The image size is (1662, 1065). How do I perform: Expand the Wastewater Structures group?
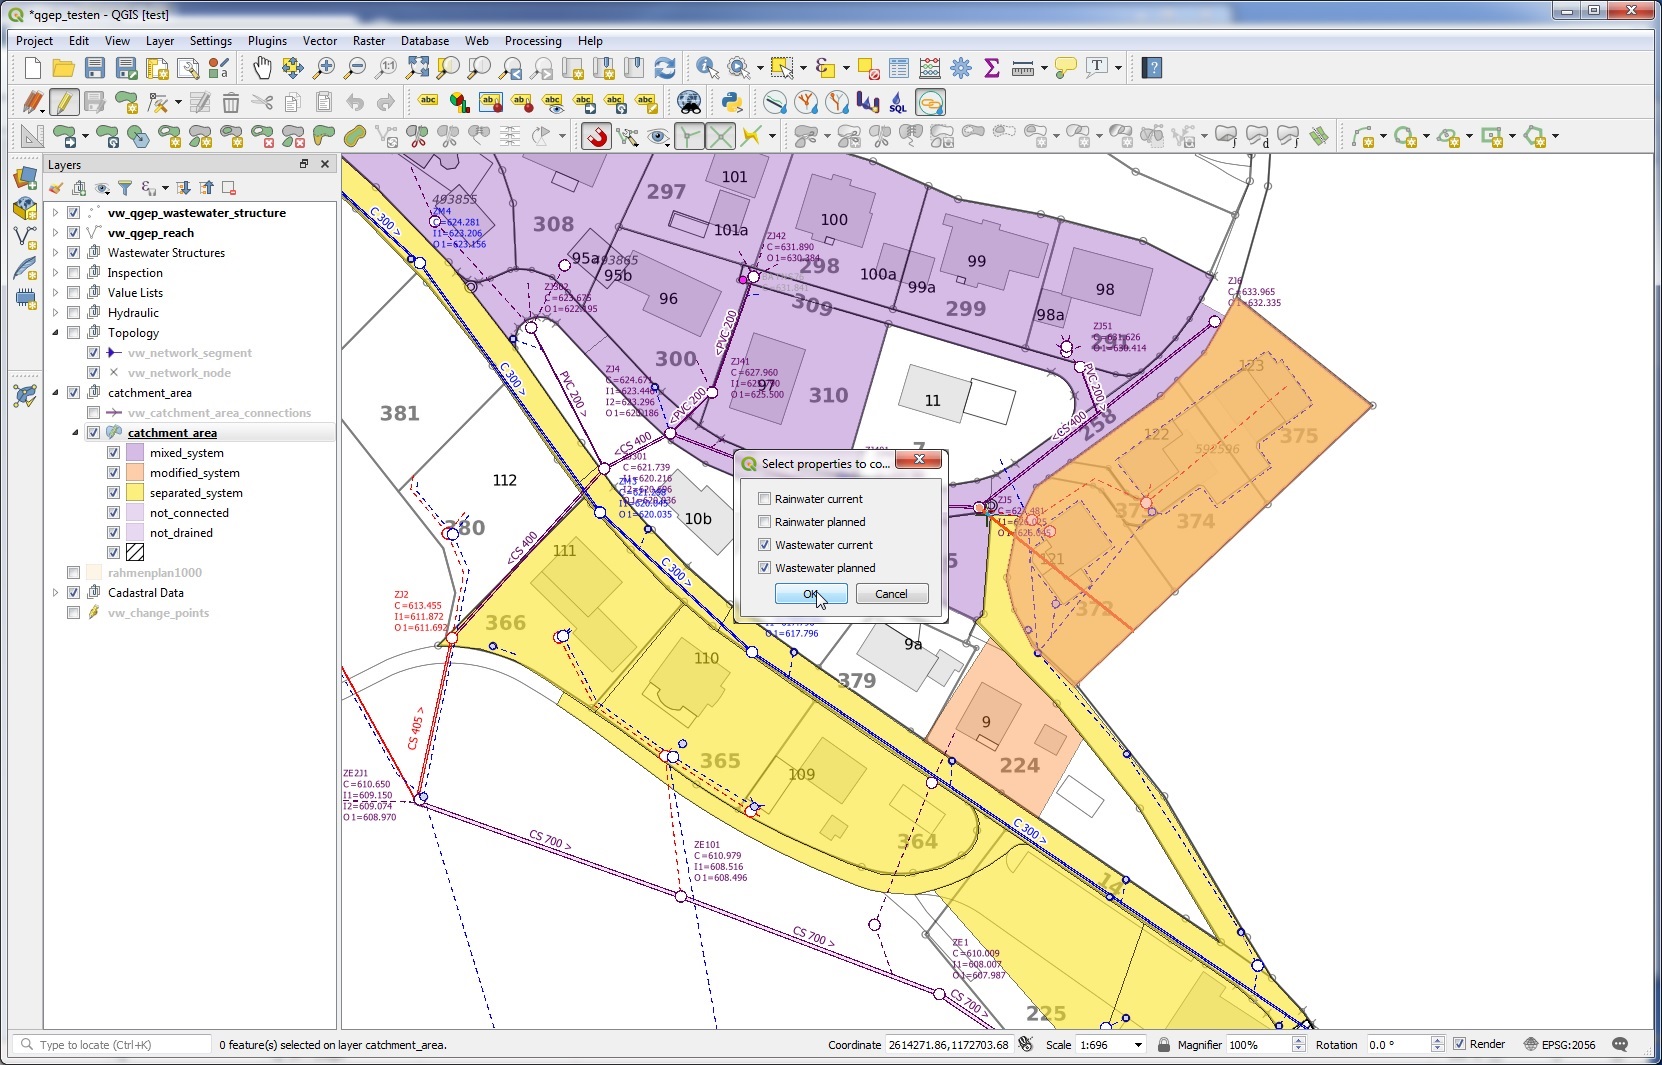(x=56, y=253)
